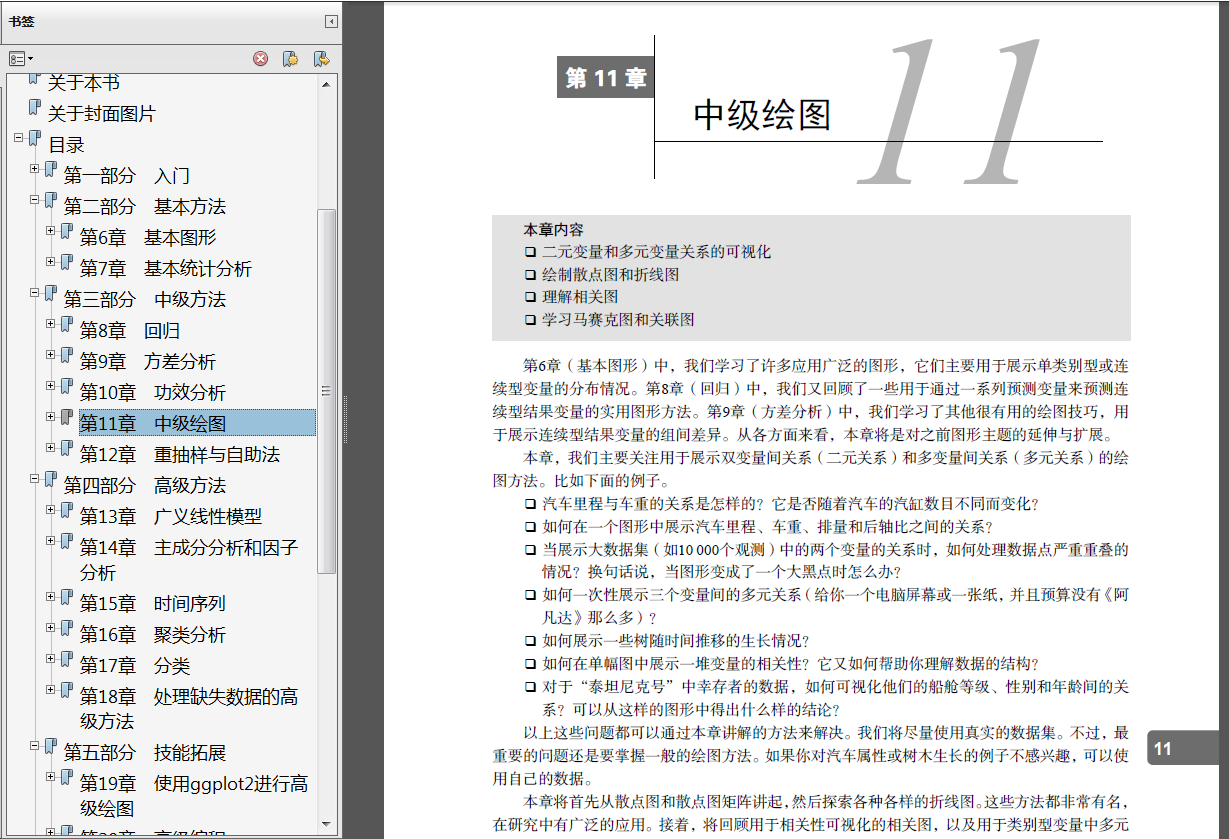1229x839 pixels.
Task: Jump to bookmark 第19章 使用ggplot2进行高级绘图
Action: tap(194, 796)
